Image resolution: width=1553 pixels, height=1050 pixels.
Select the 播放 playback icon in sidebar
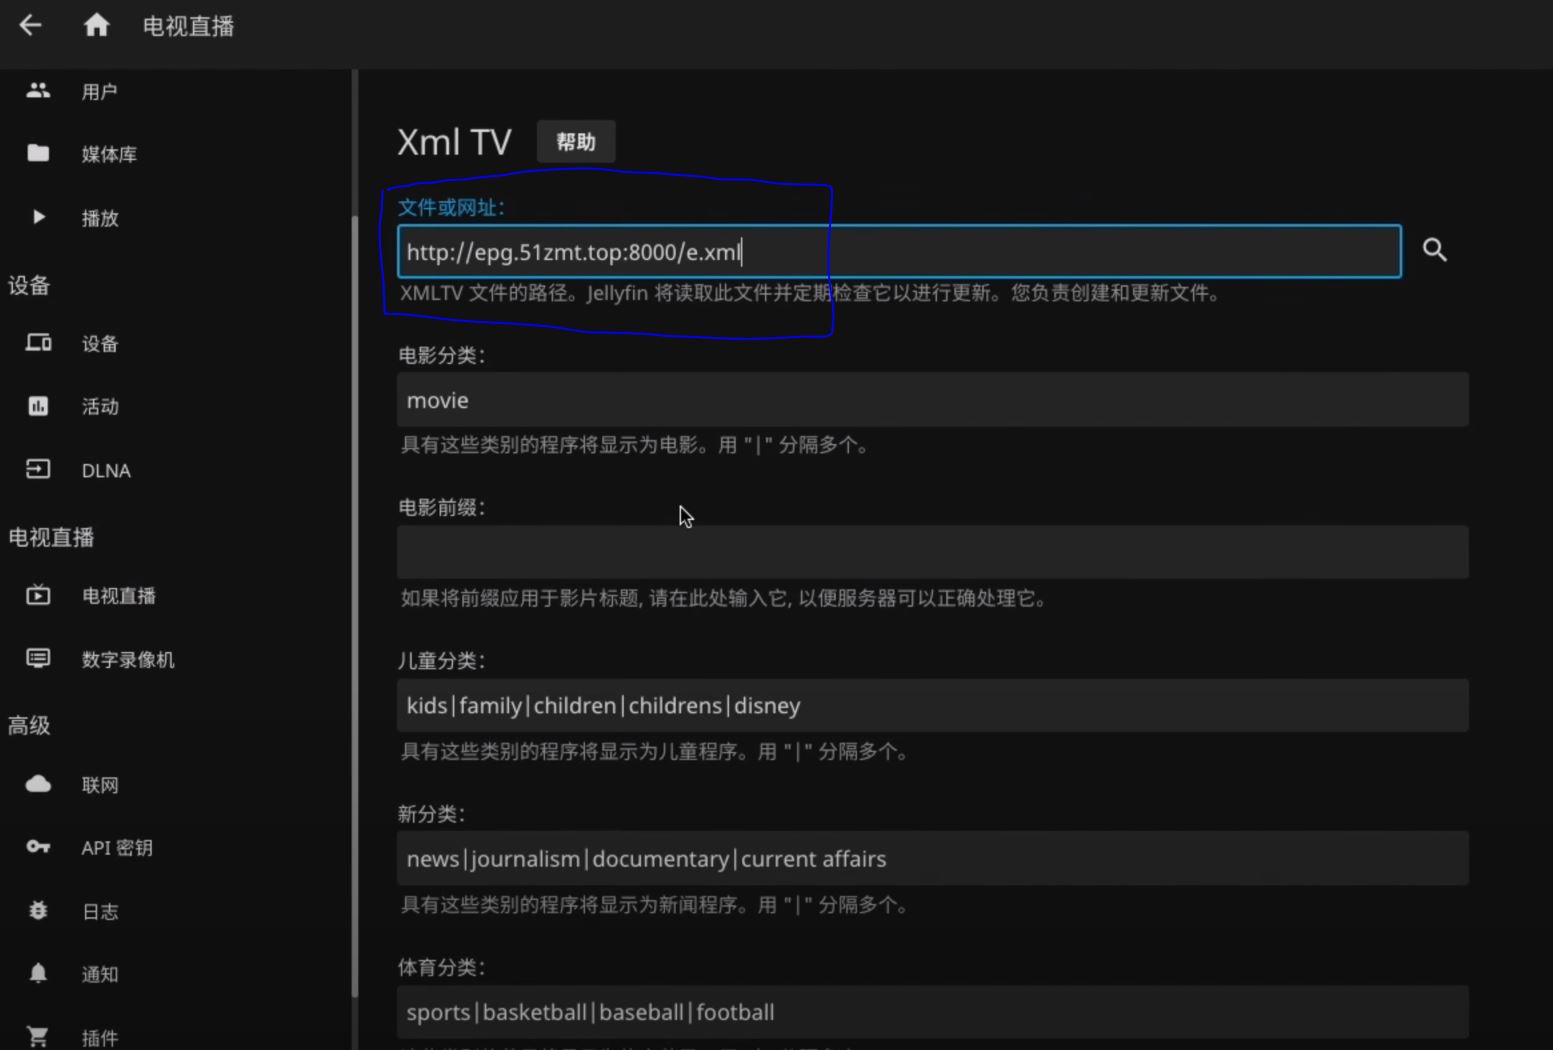pos(38,217)
